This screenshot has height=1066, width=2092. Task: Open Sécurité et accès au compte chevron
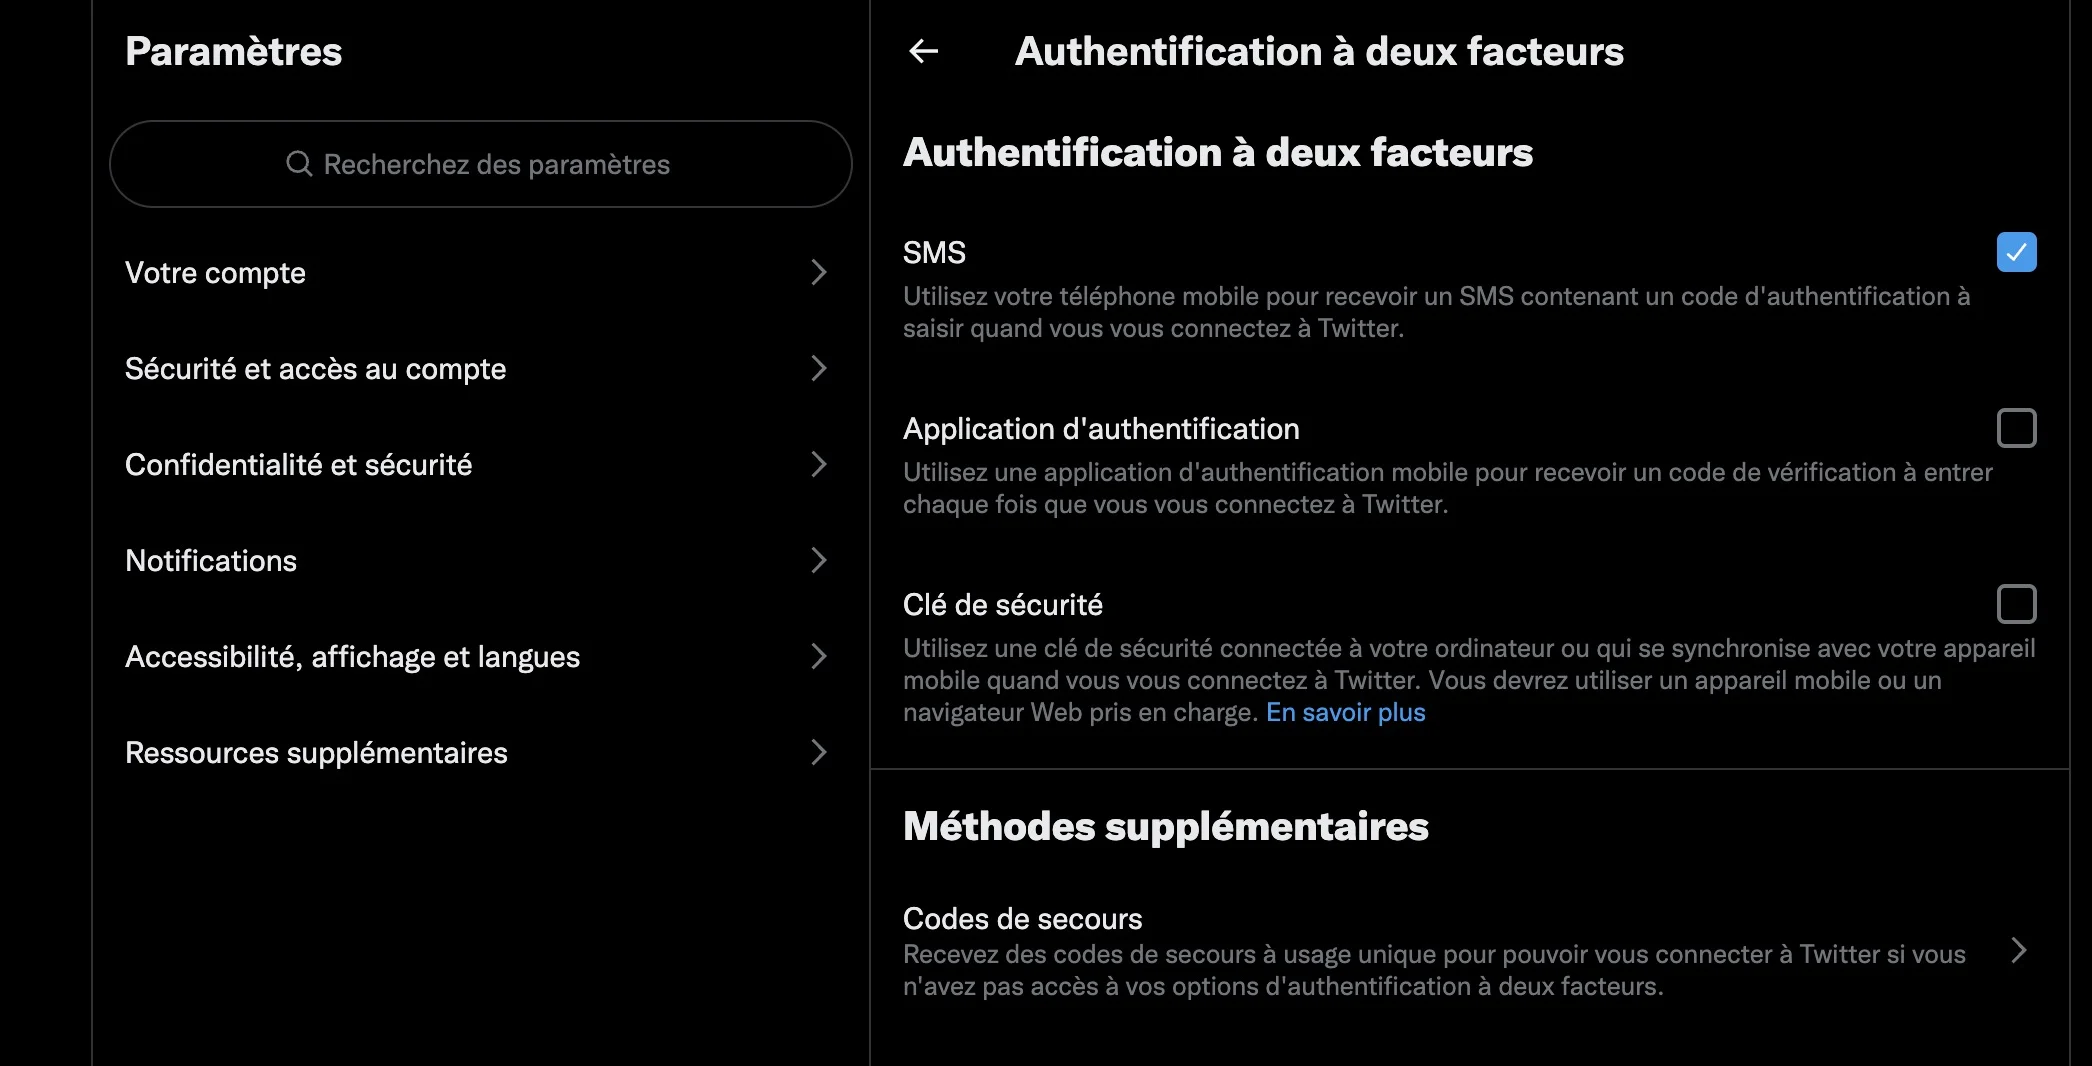click(818, 368)
